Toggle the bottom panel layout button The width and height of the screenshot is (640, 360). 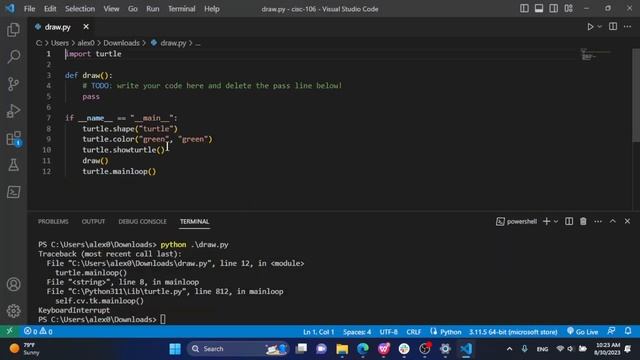tap(539, 9)
